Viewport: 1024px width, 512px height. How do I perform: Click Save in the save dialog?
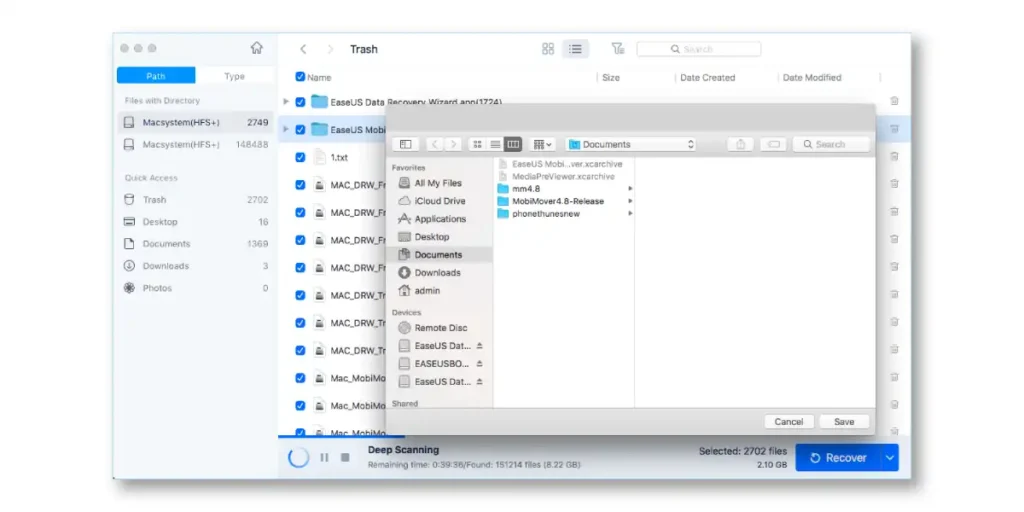point(844,422)
